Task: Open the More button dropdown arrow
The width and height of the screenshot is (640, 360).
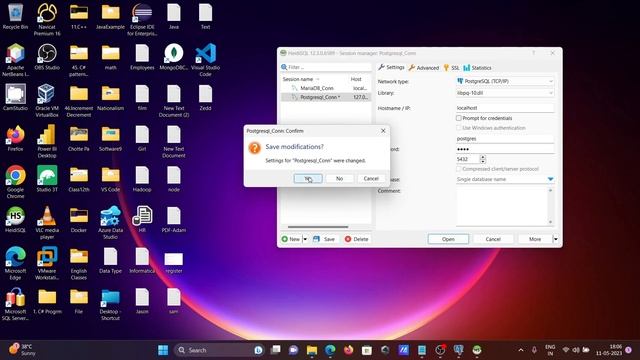Action: pyautogui.click(x=556, y=239)
